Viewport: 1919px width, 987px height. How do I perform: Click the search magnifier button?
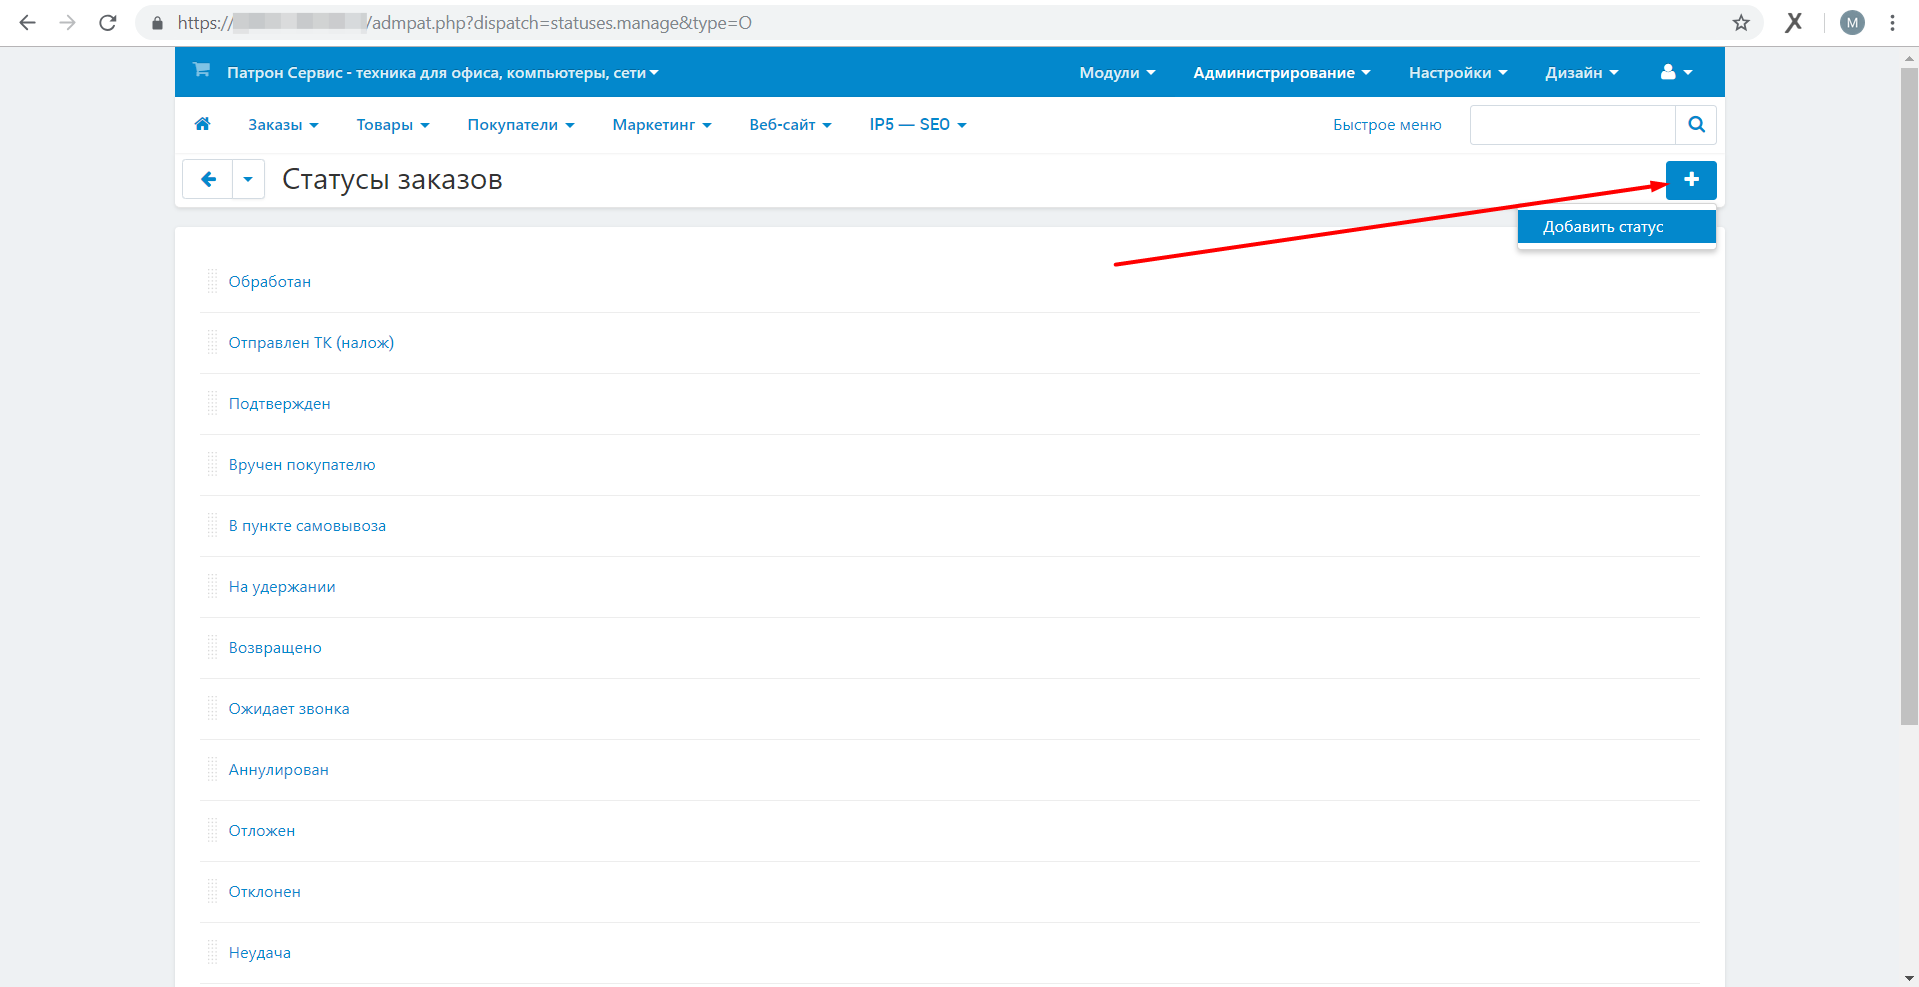point(1696,124)
